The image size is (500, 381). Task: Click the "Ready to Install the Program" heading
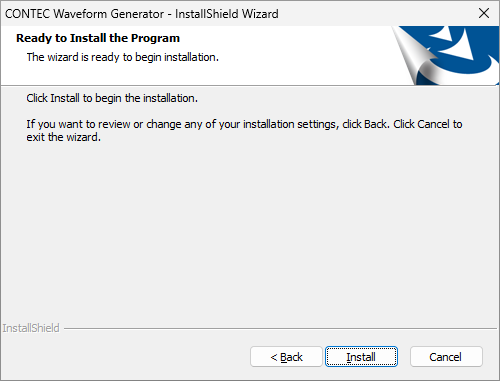[x=98, y=38]
